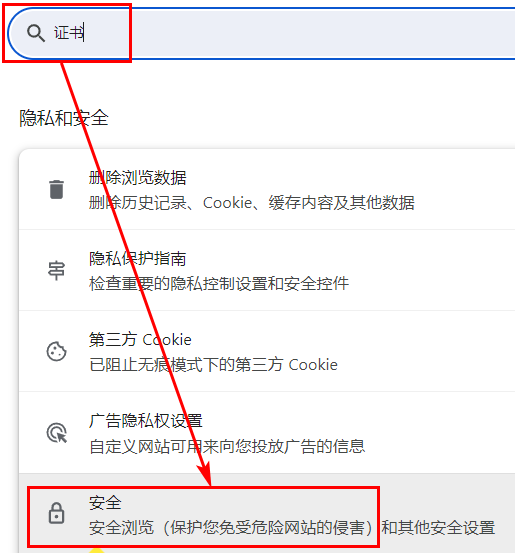Viewport: 515px width, 553px height.
Task: Open 广告隐私权设置 entry
Action: [x=267, y=432]
